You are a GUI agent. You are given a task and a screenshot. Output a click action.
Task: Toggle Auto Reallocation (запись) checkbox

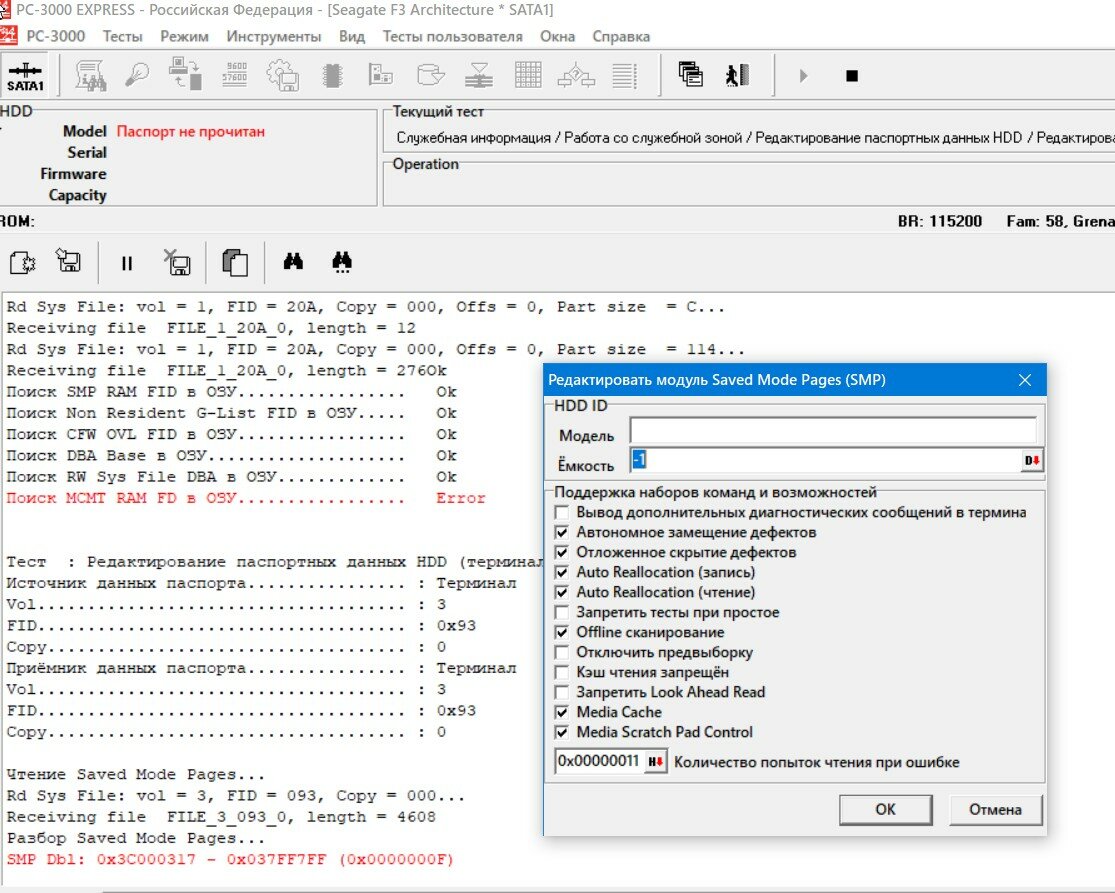[562, 572]
